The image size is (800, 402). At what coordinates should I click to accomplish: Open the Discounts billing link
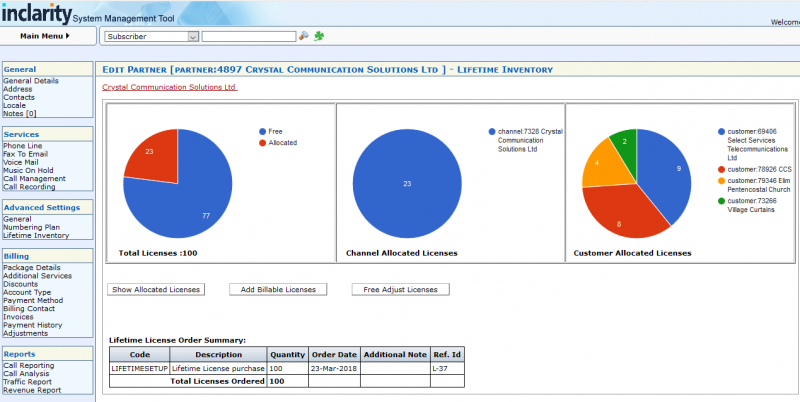click(20, 284)
